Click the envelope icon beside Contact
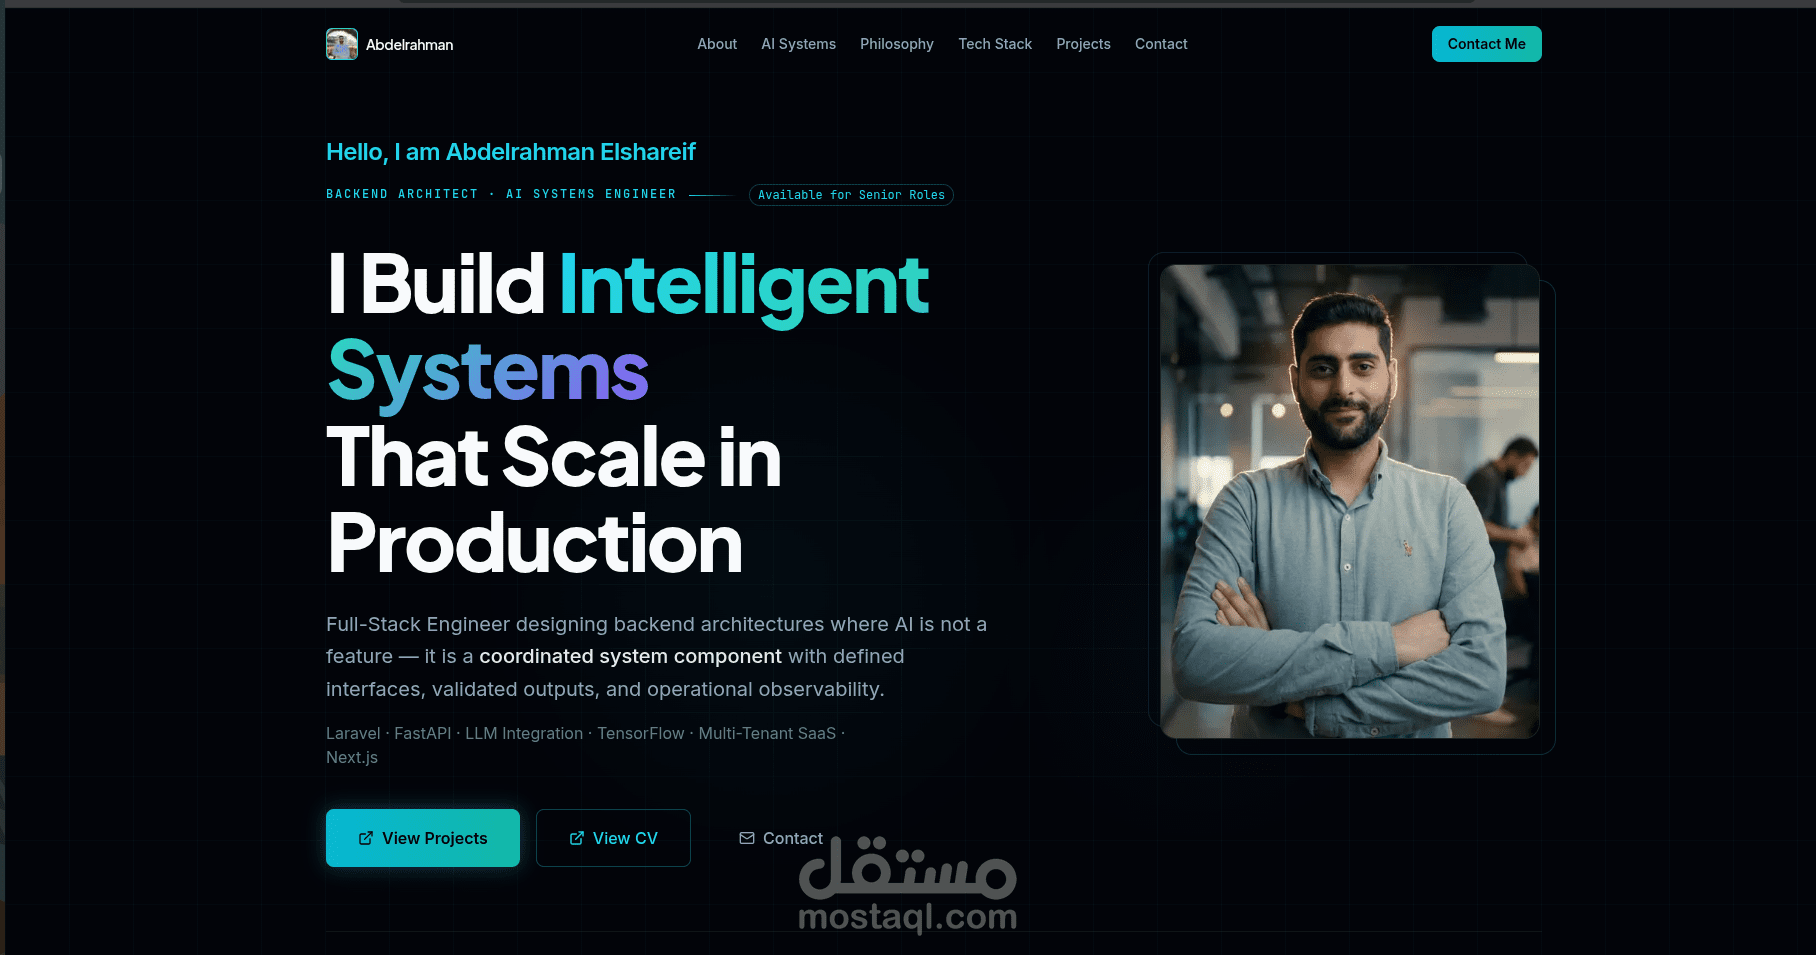Image resolution: width=1816 pixels, height=955 pixels. [x=747, y=838]
